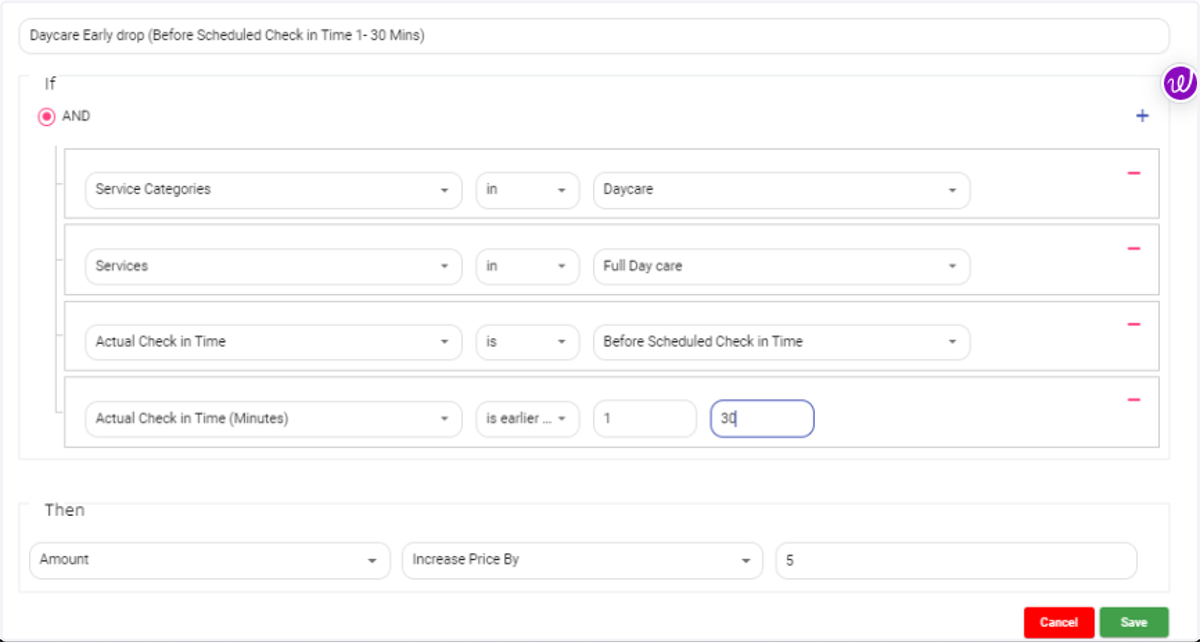
Task: Remove the Services condition row
Action: click(1134, 249)
